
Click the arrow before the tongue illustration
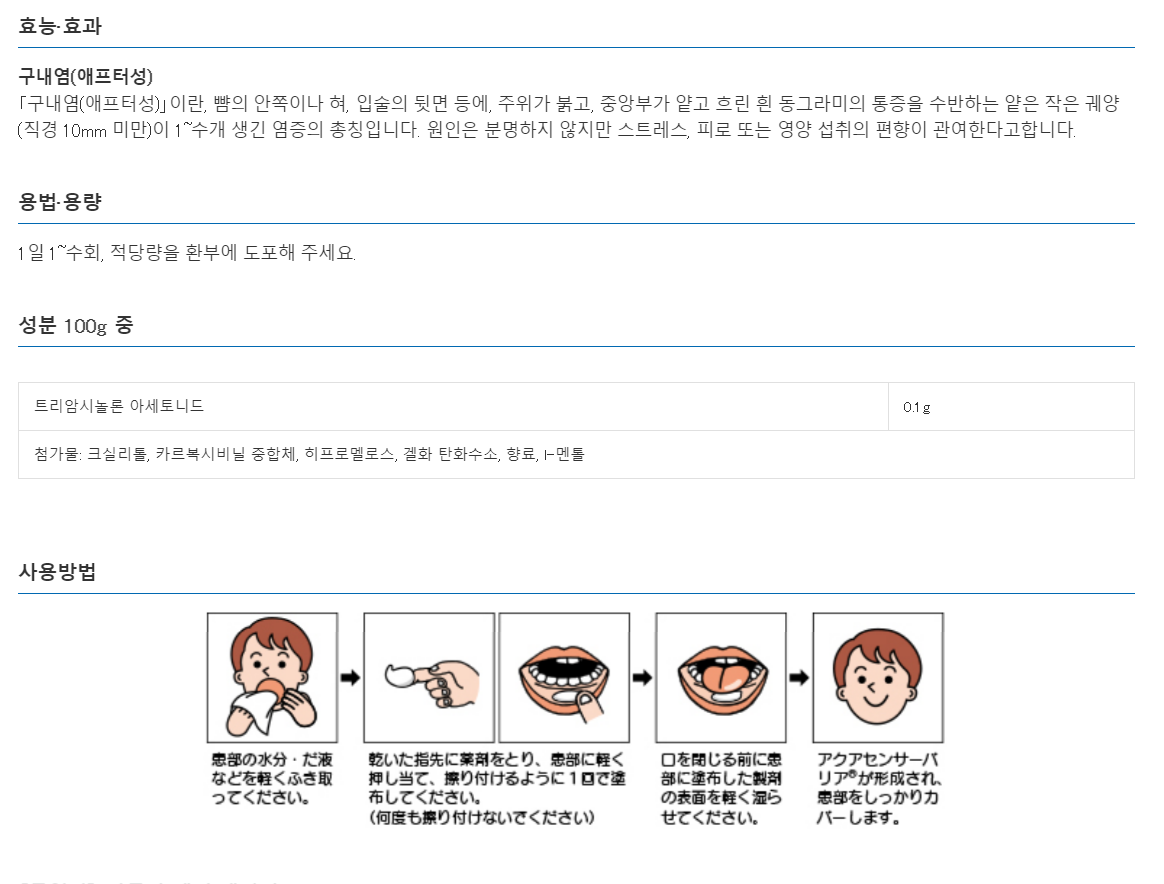coord(642,678)
